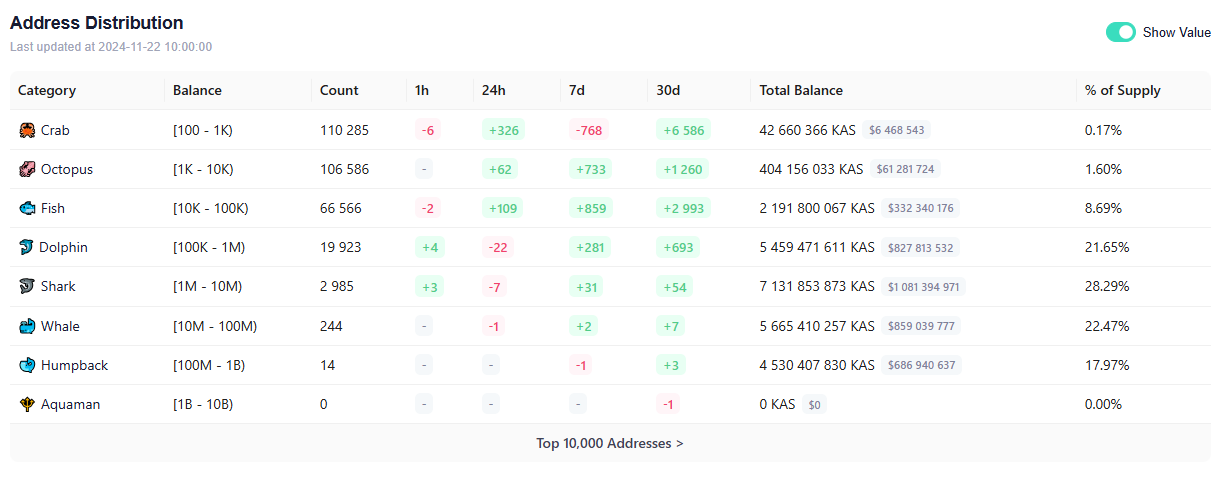Screen dimensions: 1222x486
Task: Click the 30d column header
Action: point(668,90)
